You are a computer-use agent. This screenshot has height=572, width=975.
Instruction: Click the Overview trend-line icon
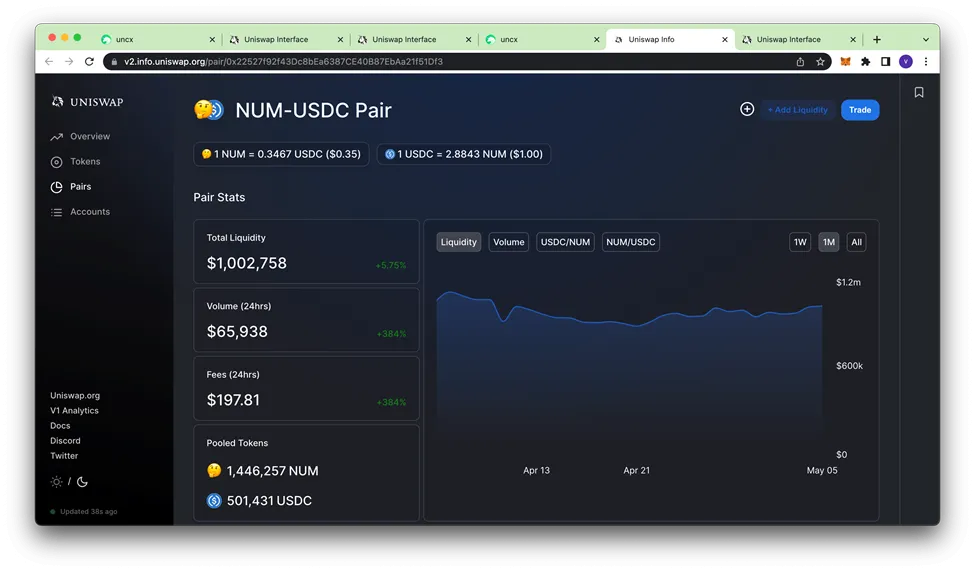click(57, 137)
